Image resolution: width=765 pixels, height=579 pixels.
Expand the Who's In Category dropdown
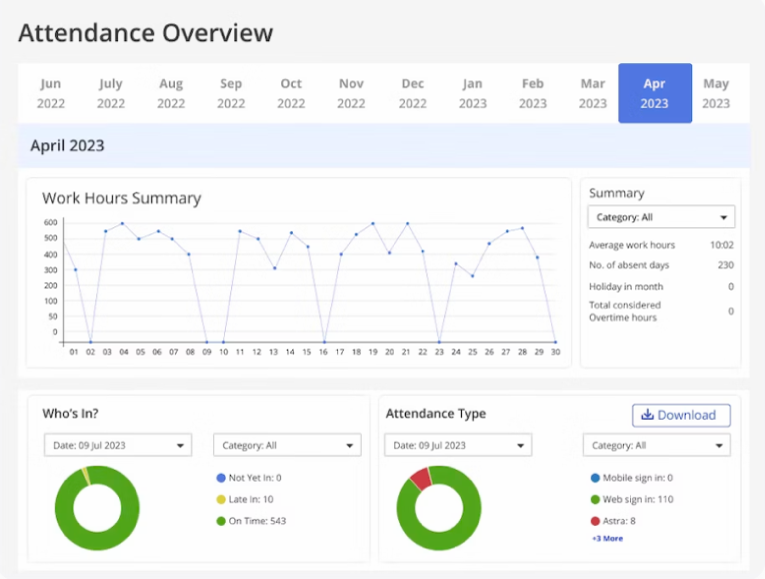287,445
